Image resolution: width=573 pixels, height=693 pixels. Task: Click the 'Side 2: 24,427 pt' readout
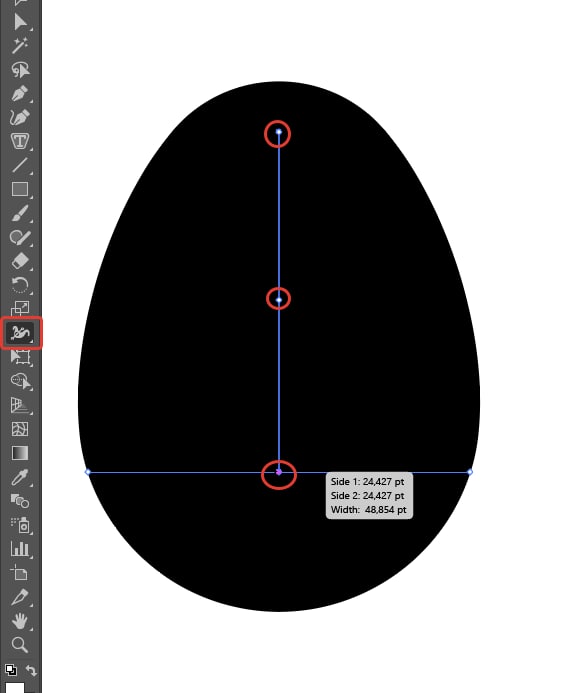[367, 495]
